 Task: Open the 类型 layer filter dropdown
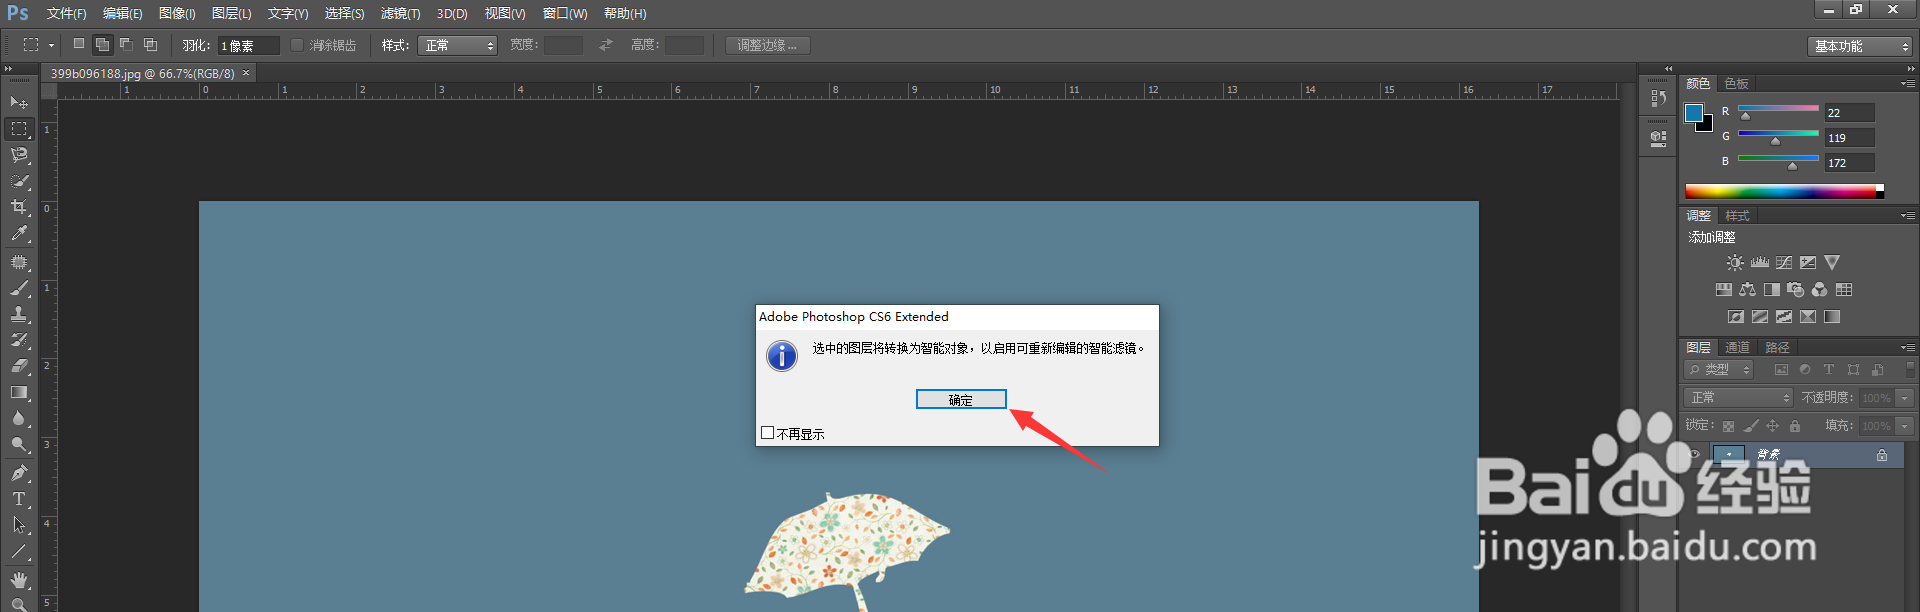[x=1719, y=370]
